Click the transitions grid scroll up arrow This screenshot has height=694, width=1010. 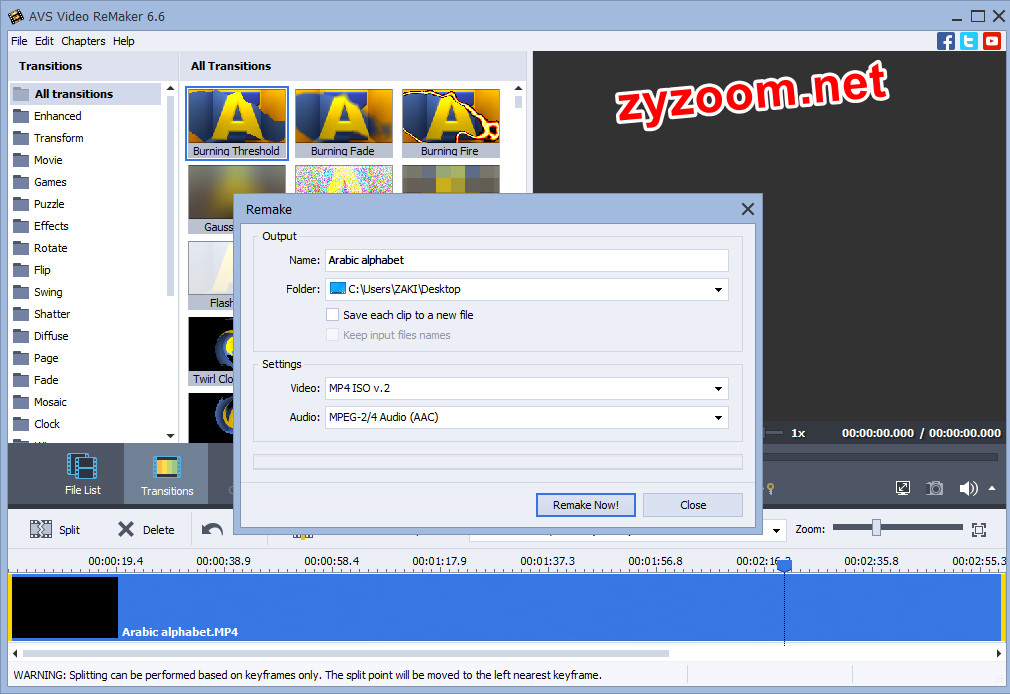tap(518, 88)
